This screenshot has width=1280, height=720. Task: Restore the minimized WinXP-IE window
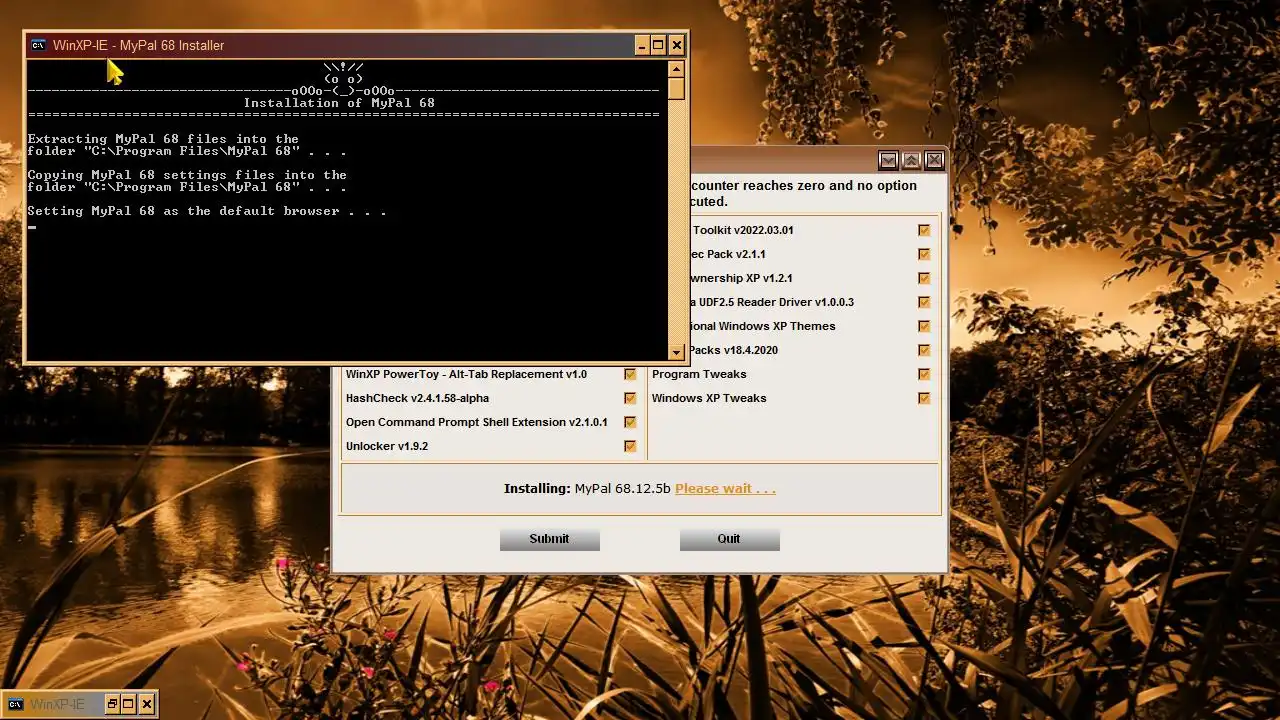[112, 704]
